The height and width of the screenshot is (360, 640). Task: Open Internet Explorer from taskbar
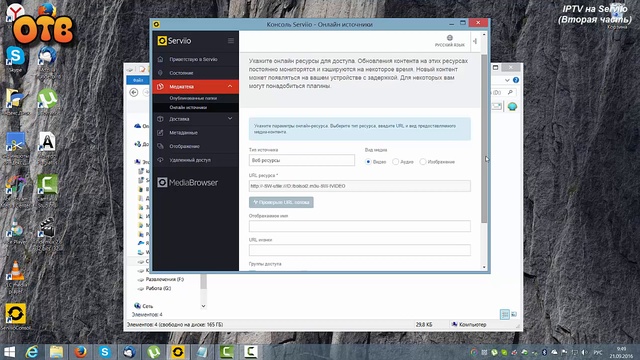pyautogui.click(x=32, y=352)
